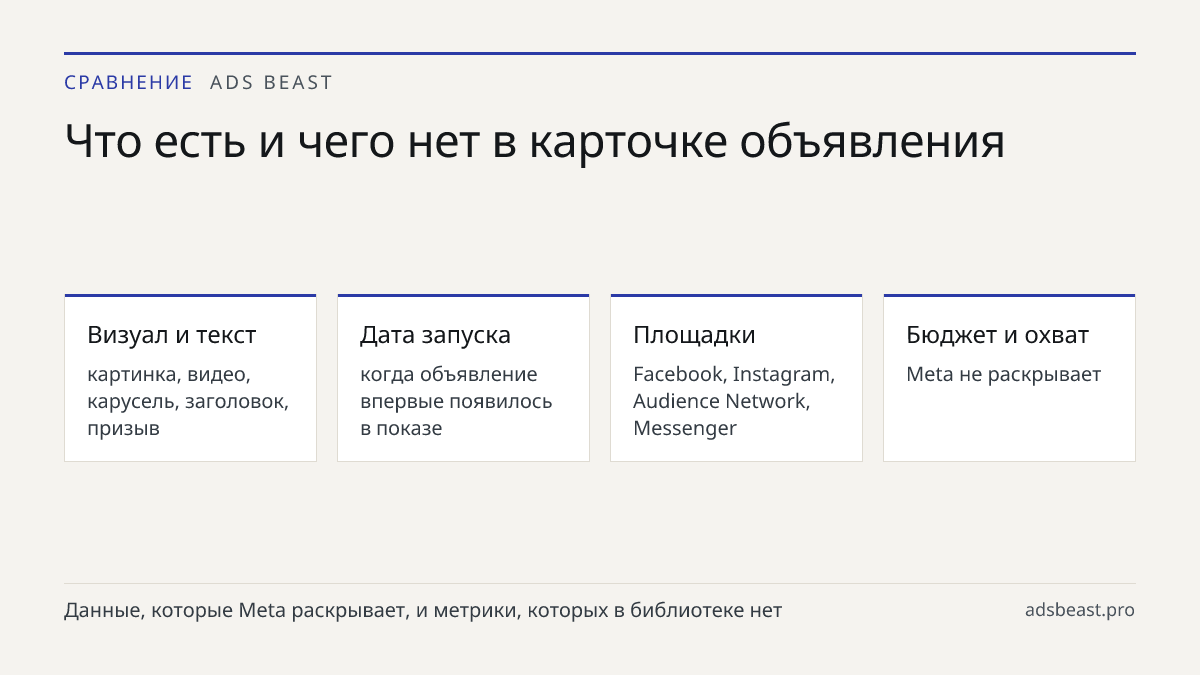The width and height of the screenshot is (1200, 675).
Task: Click the text 'когда объявление впервые появилось в показе'
Action: click(x=456, y=401)
